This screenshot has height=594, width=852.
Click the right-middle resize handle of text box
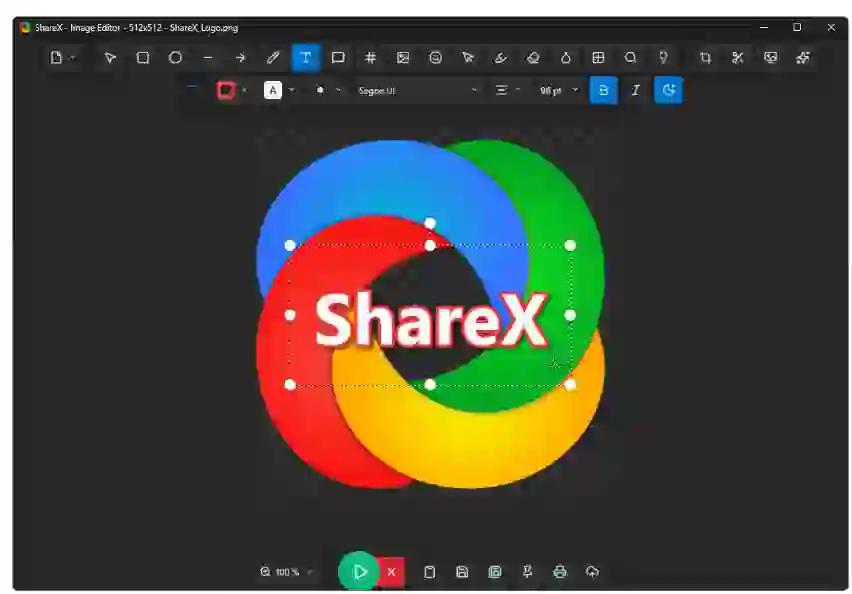pos(570,315)
